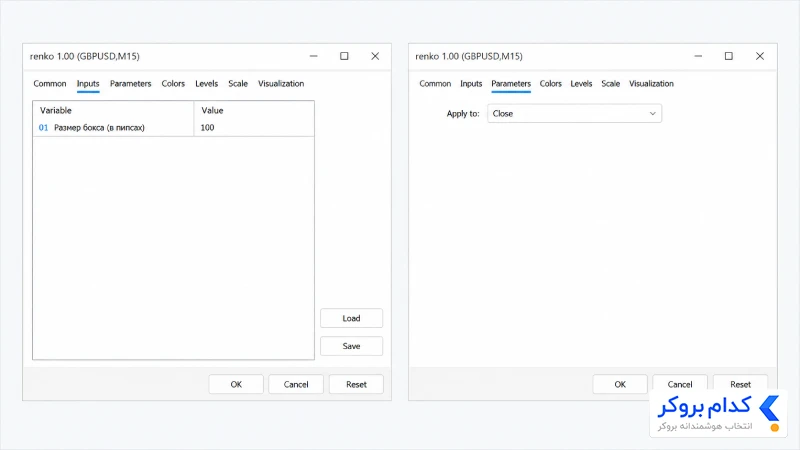Switch to Inputs tab in right dialog
Viewport: 800px width, 450px height.
pos(471,84)
